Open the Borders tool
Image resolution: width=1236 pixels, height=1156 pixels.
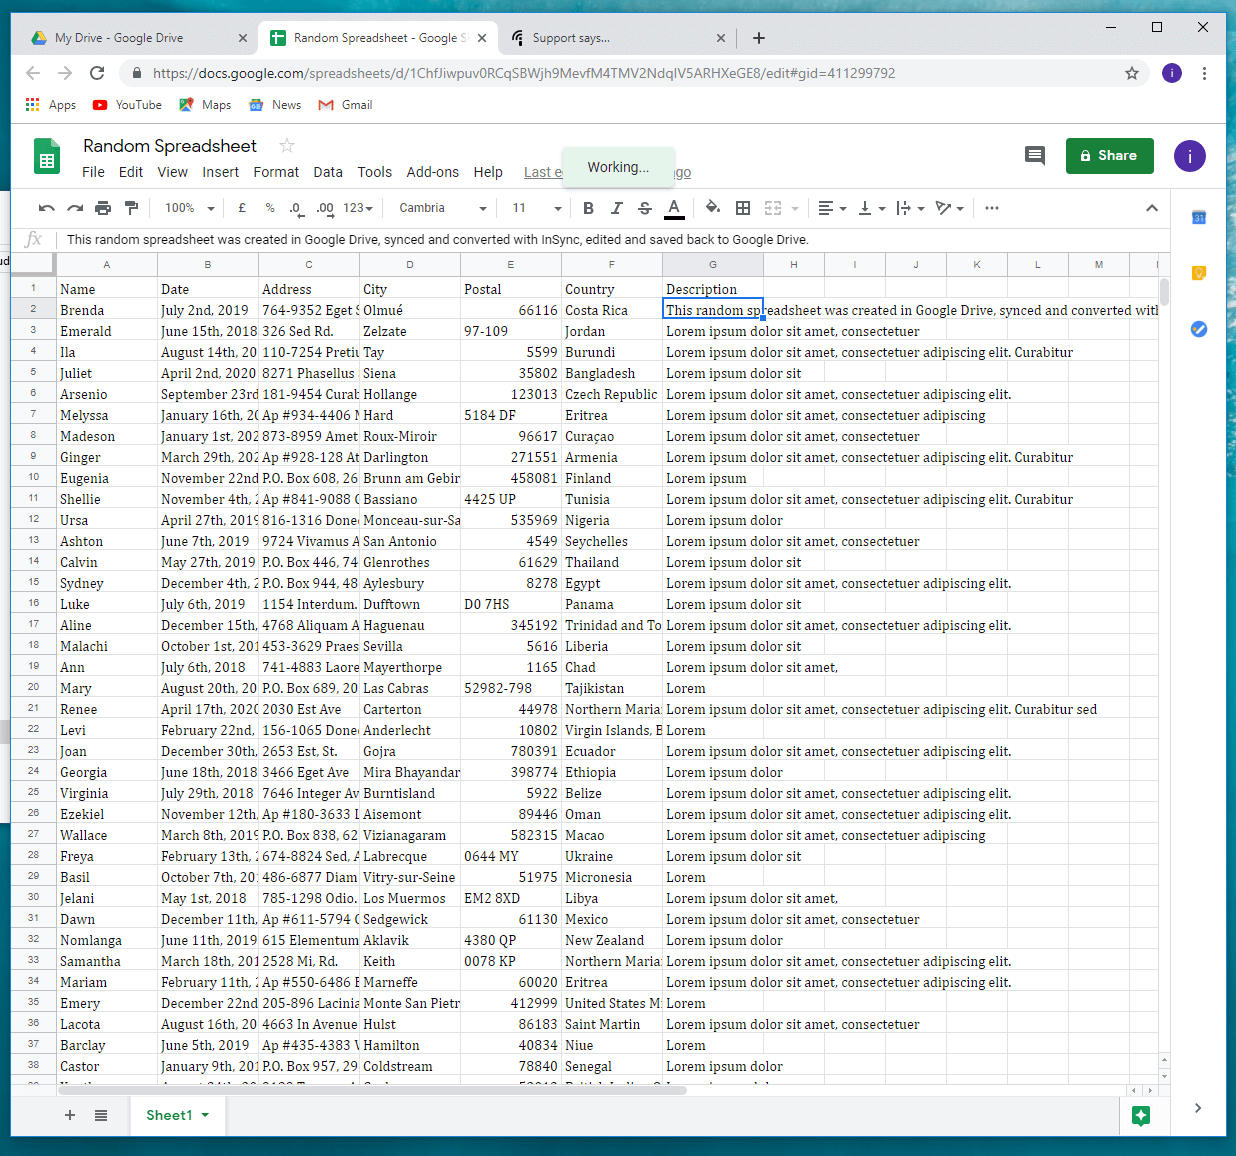743,208
